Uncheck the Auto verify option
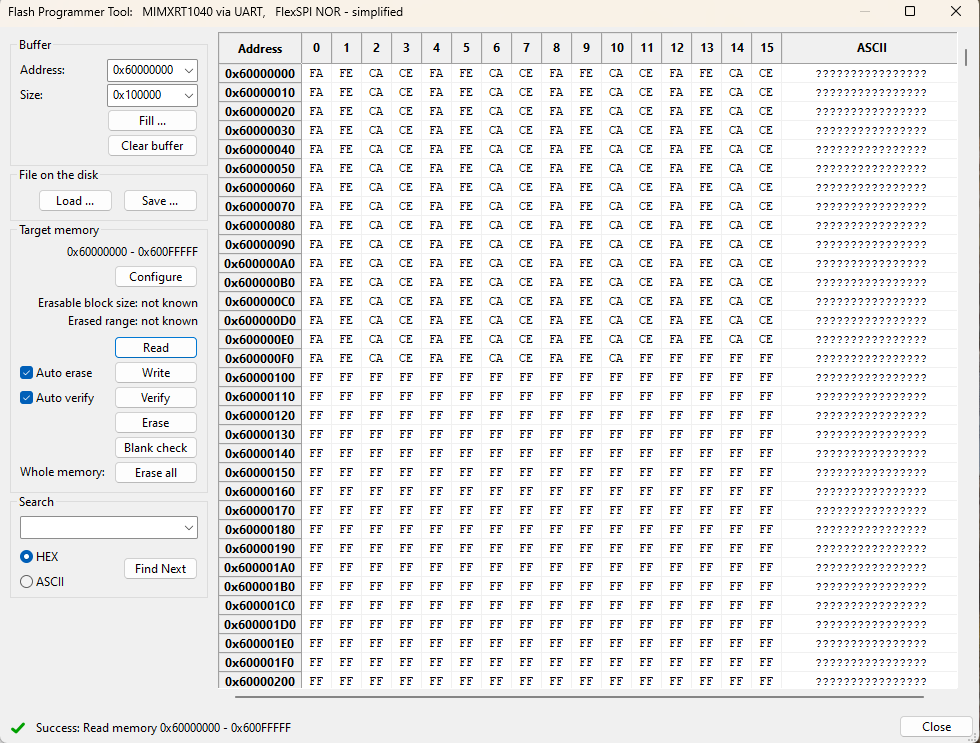 point(25,397)
